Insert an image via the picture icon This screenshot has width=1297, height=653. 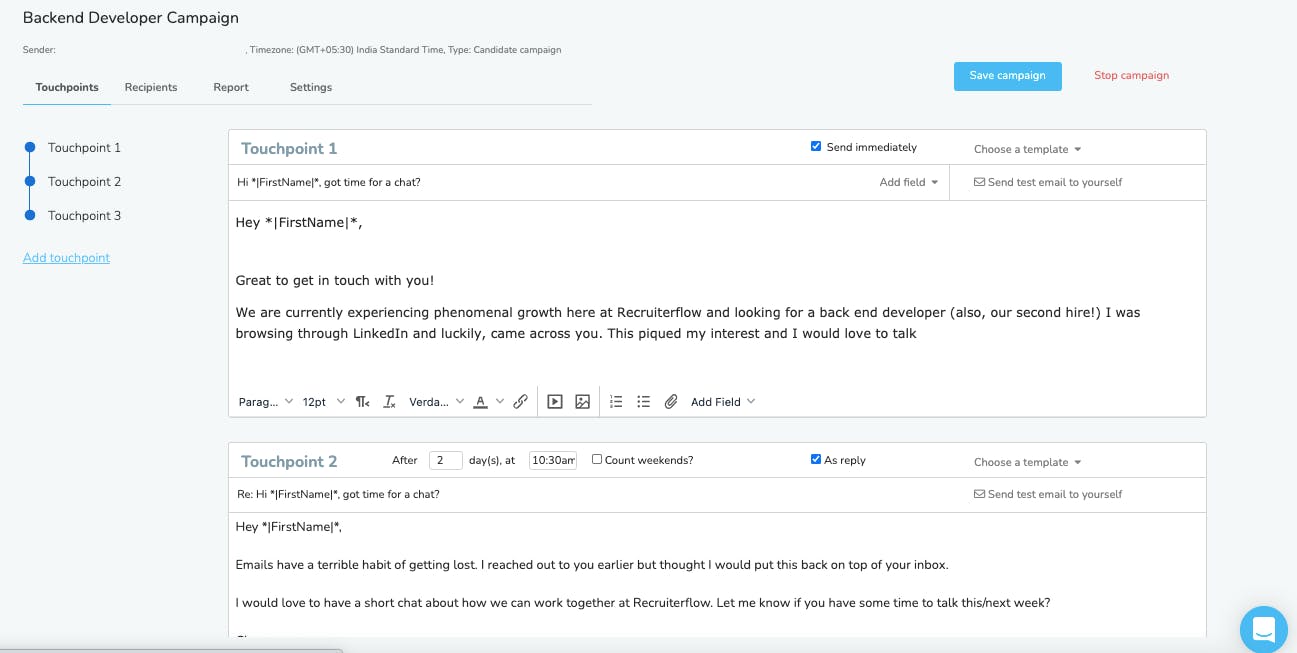point(583,402)
